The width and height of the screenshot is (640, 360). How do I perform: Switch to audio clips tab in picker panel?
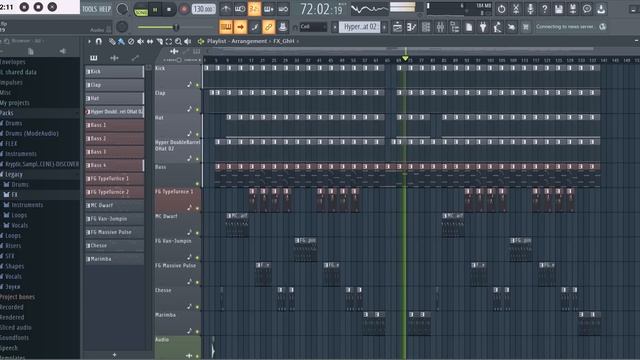click(114, 58)
